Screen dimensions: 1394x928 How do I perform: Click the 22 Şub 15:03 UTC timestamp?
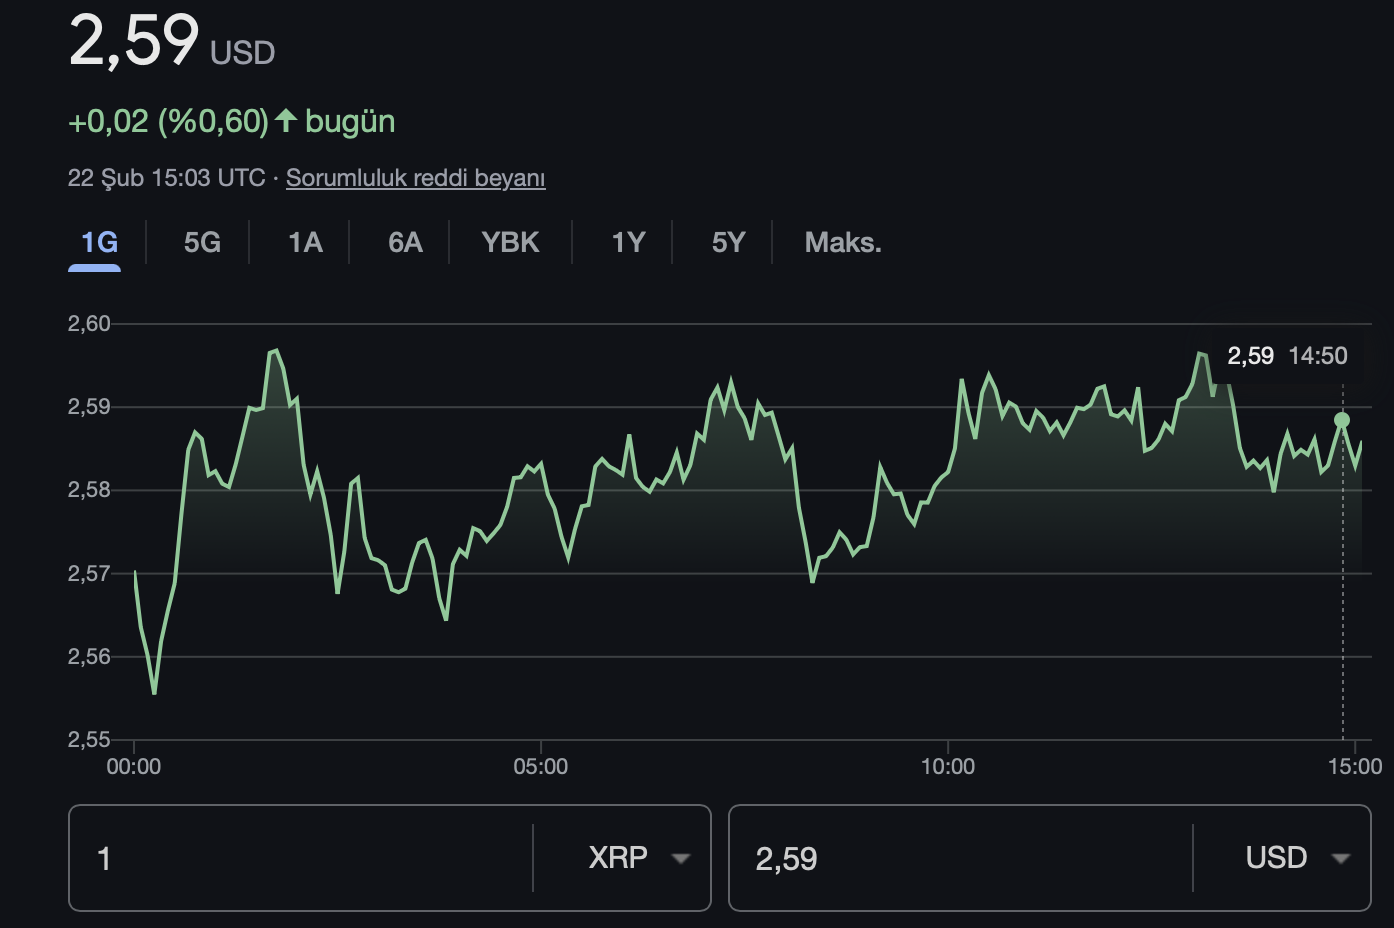point(167,178)
